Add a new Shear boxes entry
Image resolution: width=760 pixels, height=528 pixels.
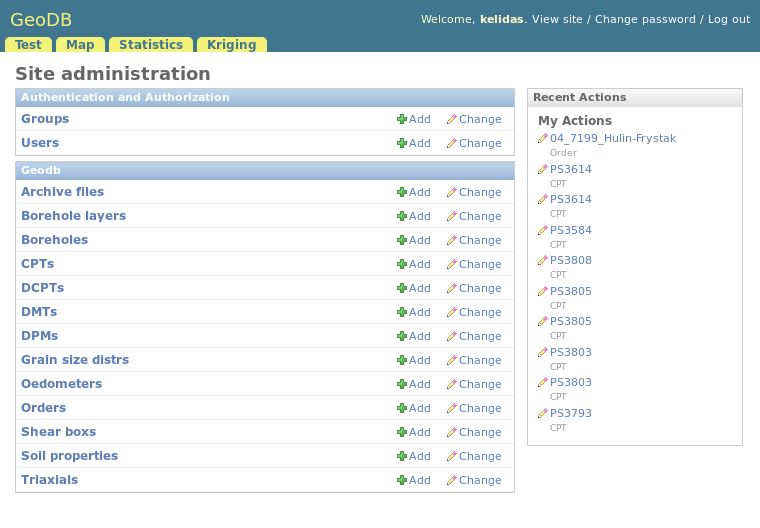point(414,432)
